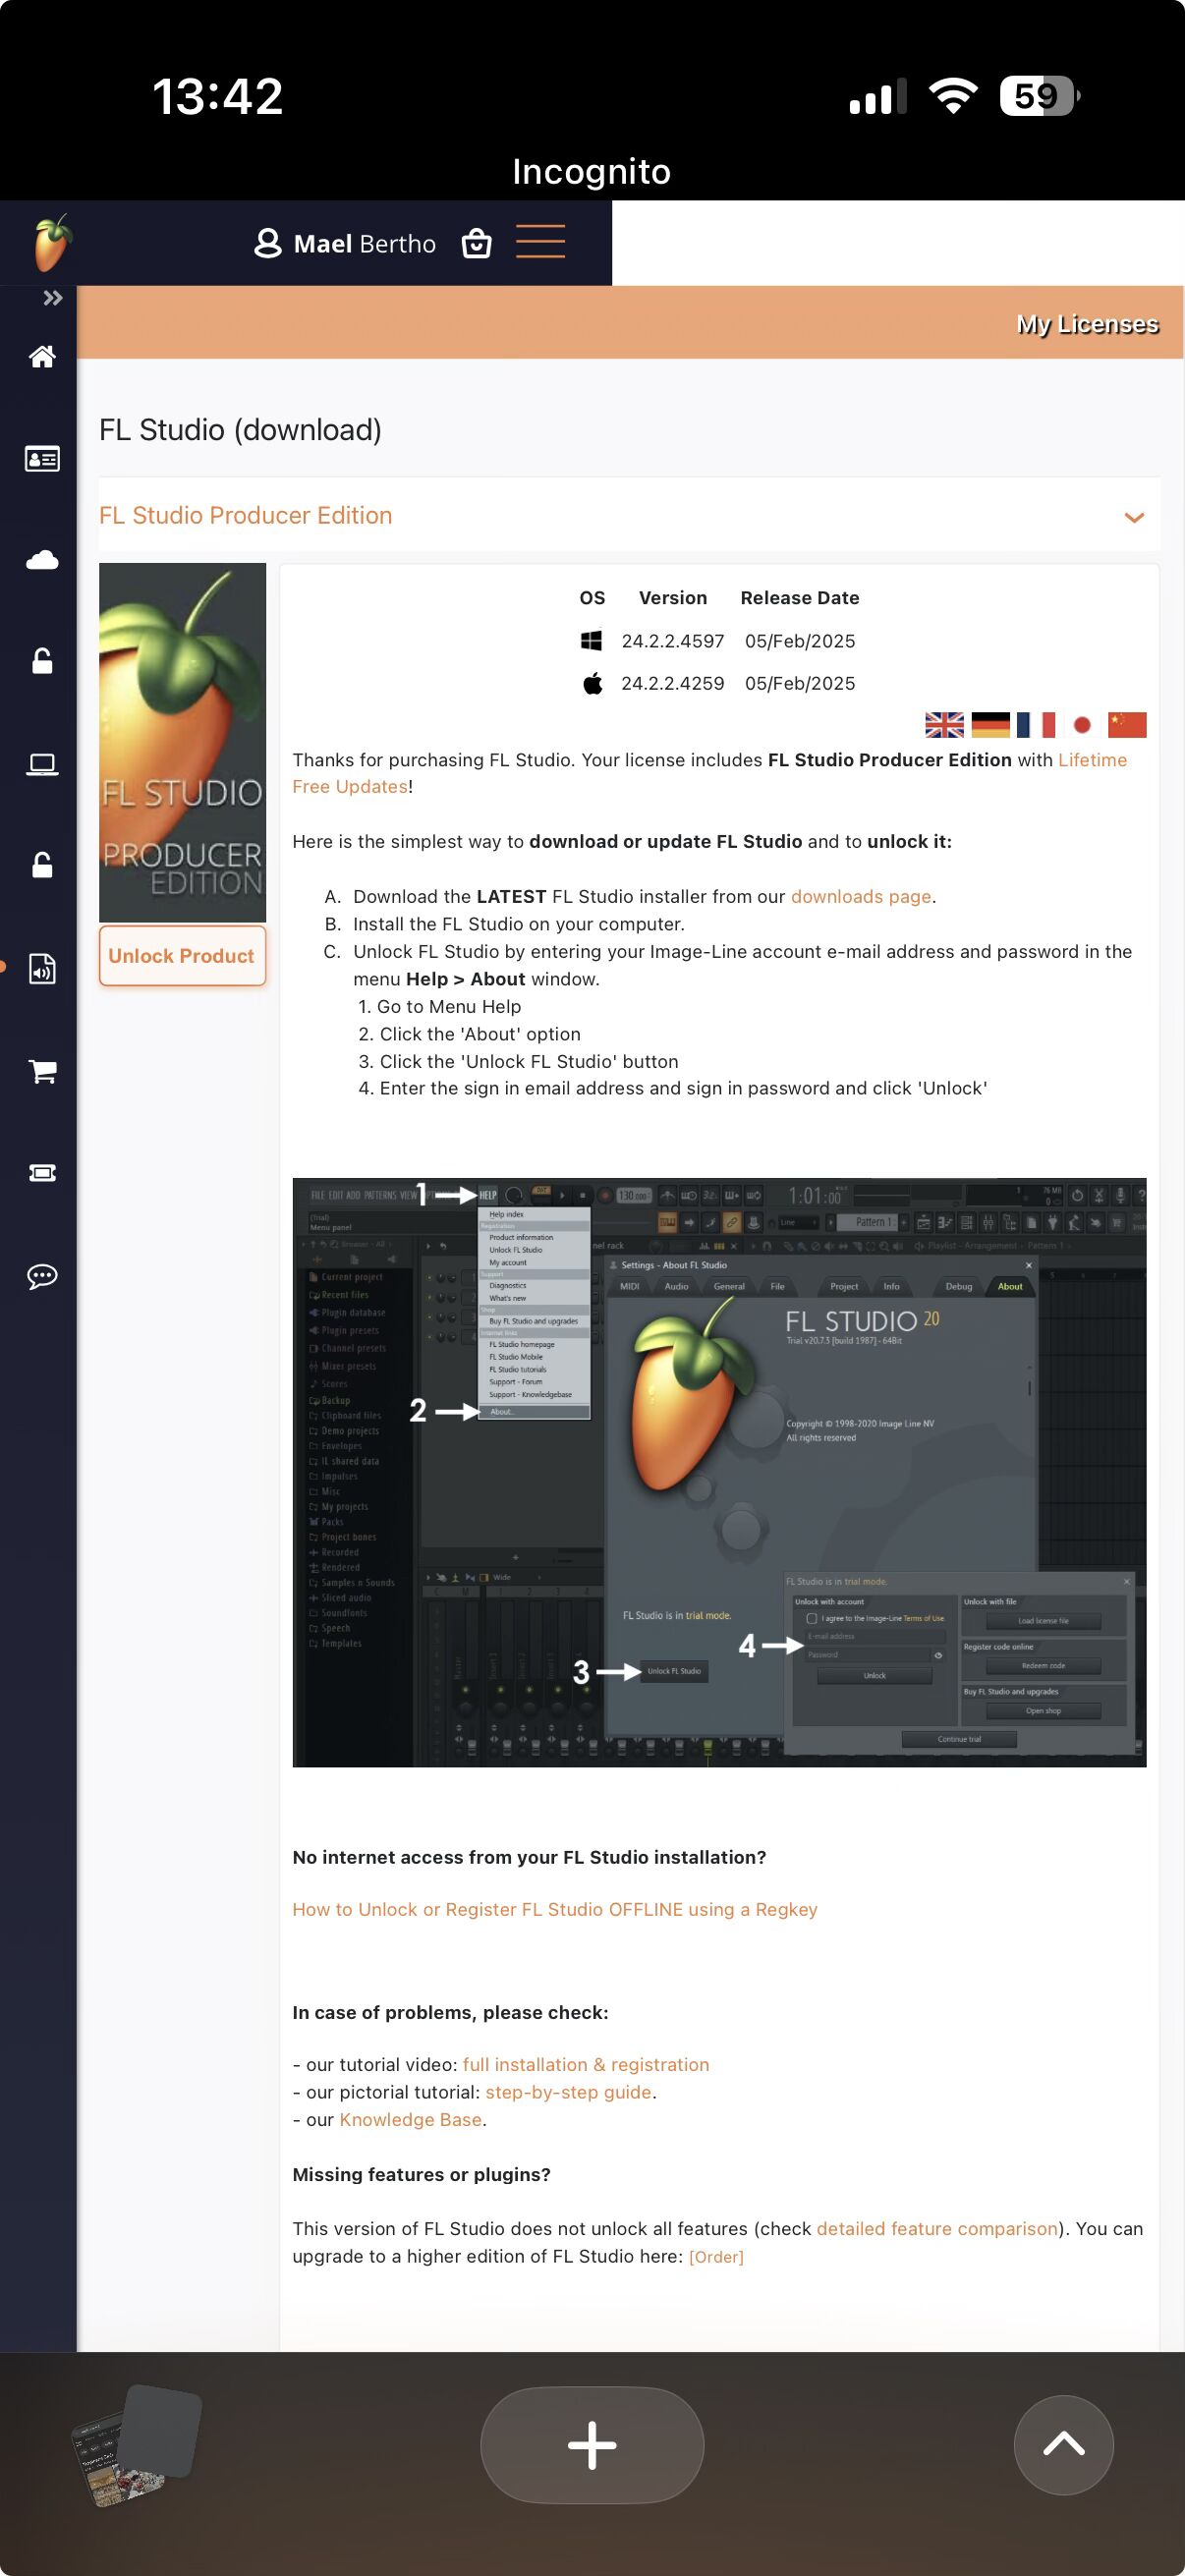Select version 24.2.2.4259 text
The image size is (1185, 2576).
673,684
